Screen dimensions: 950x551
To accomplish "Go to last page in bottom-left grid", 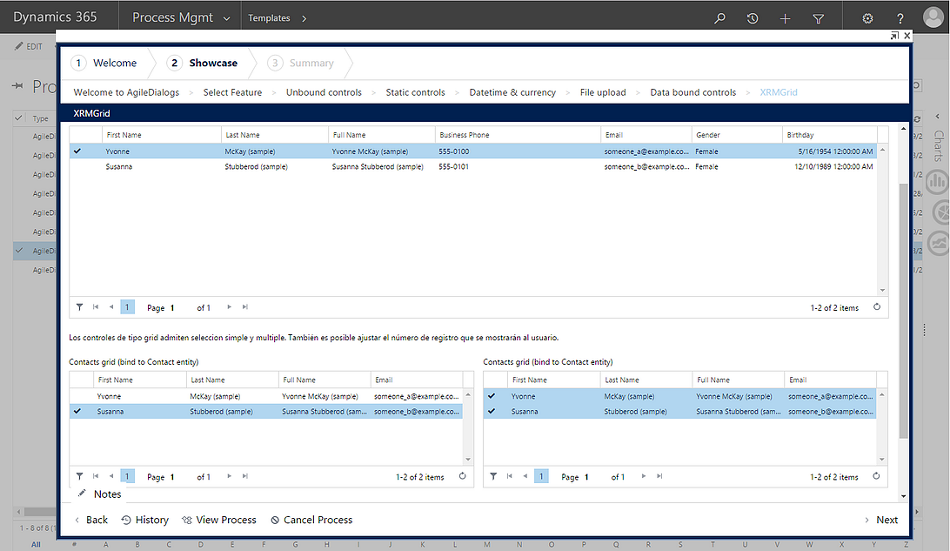I will (245, 476).
